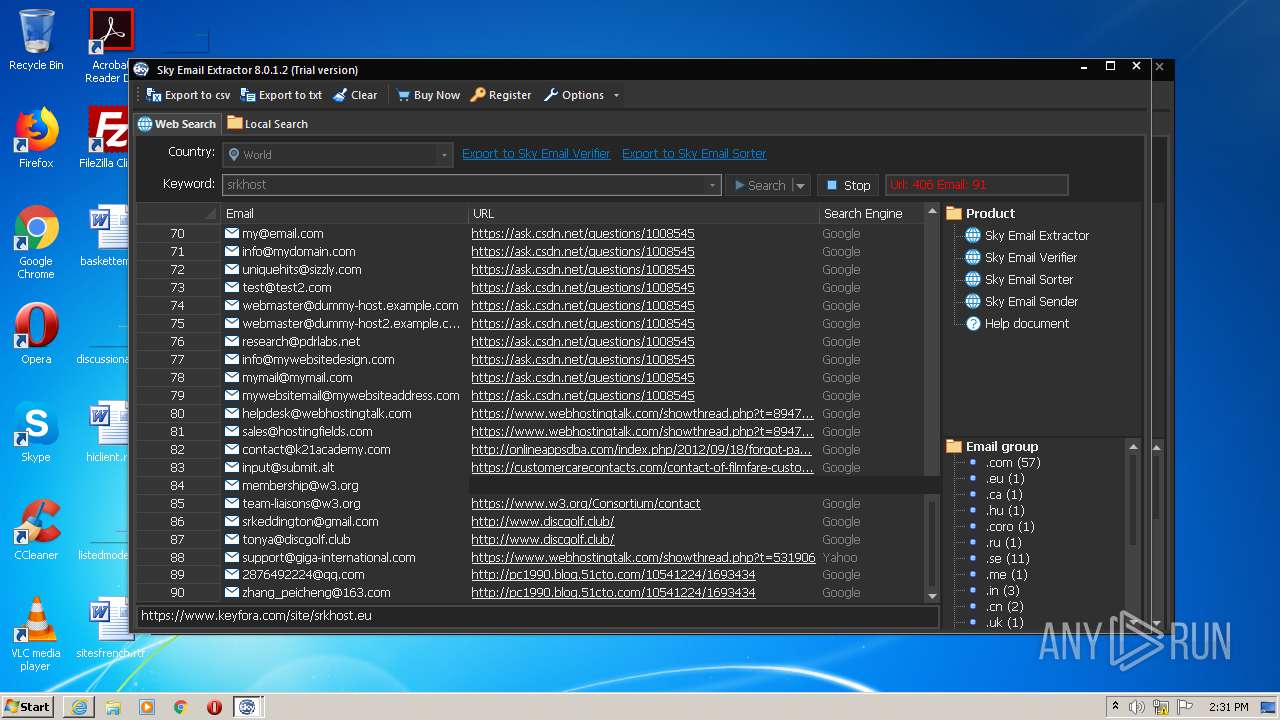The height and width of the screenshot is (720, 1280).
Task: Select row with membership@w3.org
Action: (530, 486)
